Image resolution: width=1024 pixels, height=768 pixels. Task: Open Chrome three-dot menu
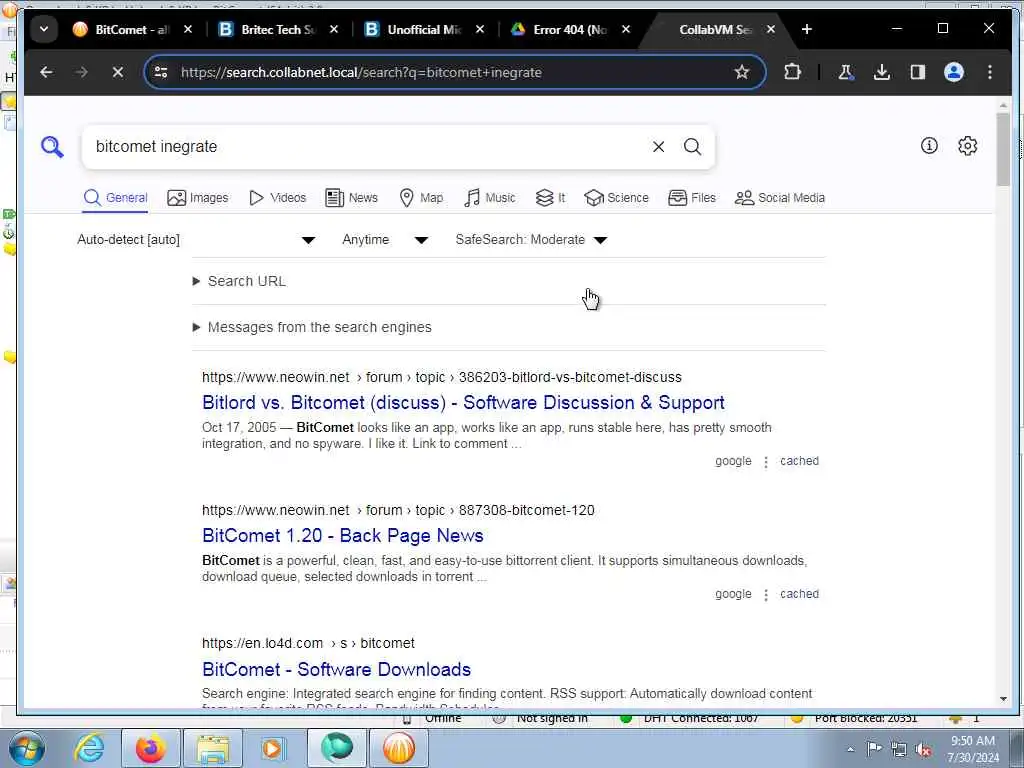[x=990, y=72]
